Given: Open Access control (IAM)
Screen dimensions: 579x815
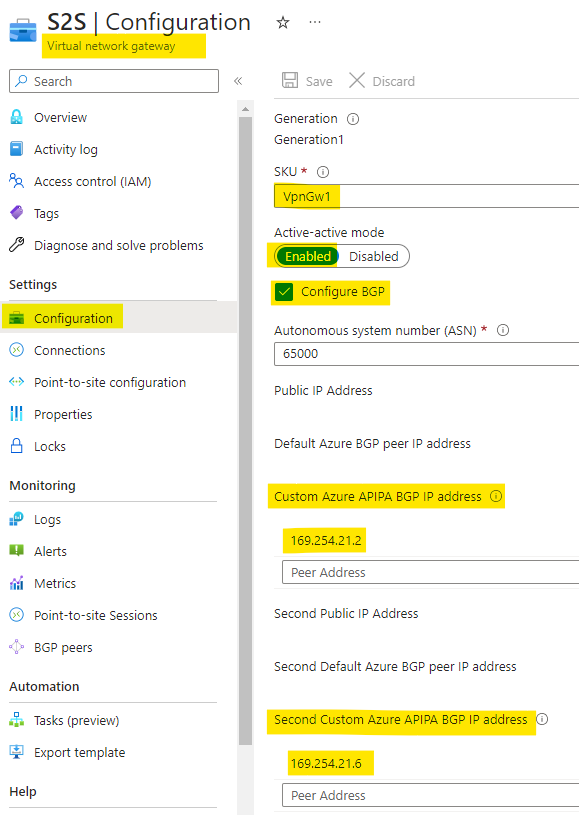Looking at the screenshot, I should pos(93,181).
